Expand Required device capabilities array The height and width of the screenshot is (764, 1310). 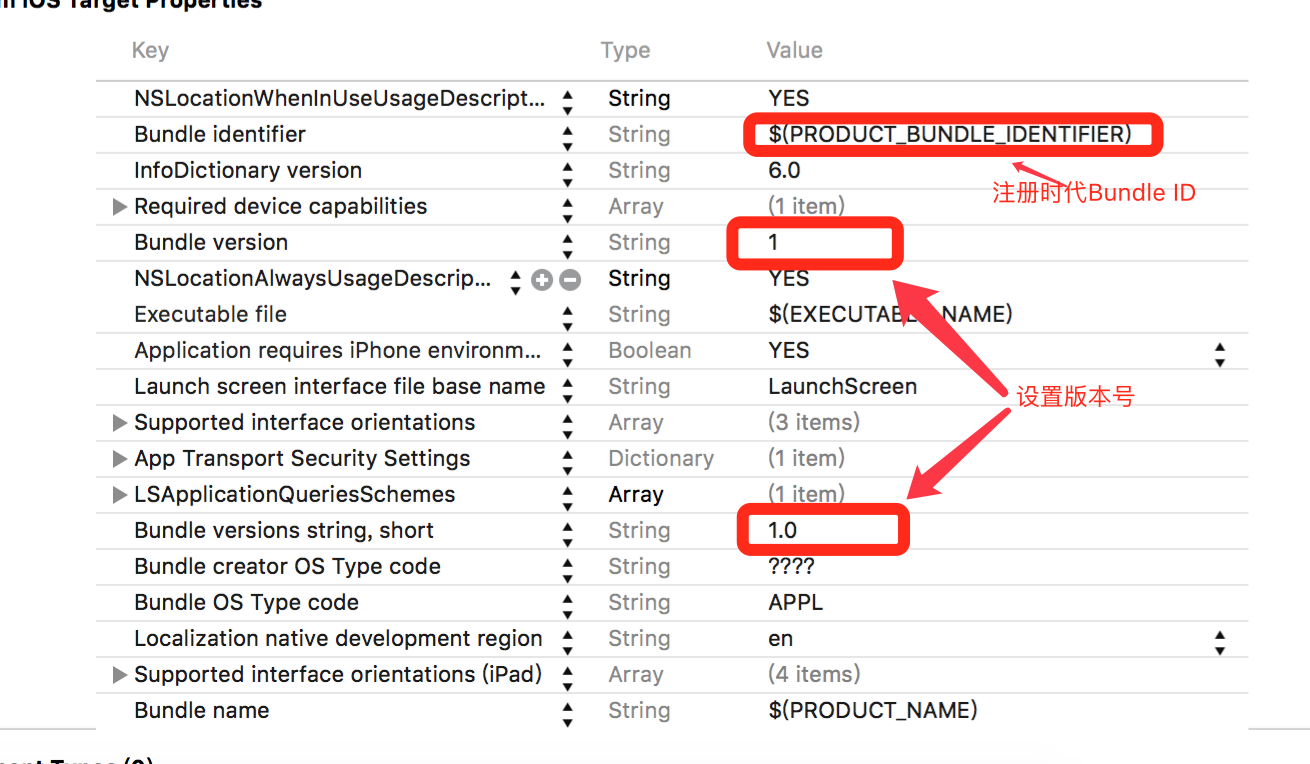pyautogui.click(x=120, y=207)
